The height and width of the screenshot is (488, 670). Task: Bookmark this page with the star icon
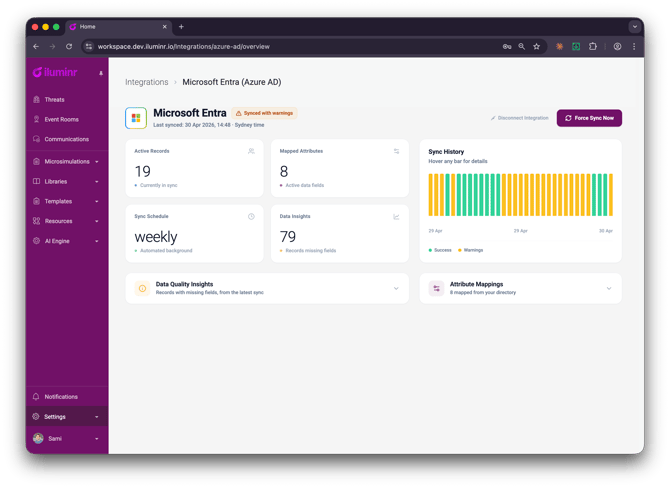(537, 46)
